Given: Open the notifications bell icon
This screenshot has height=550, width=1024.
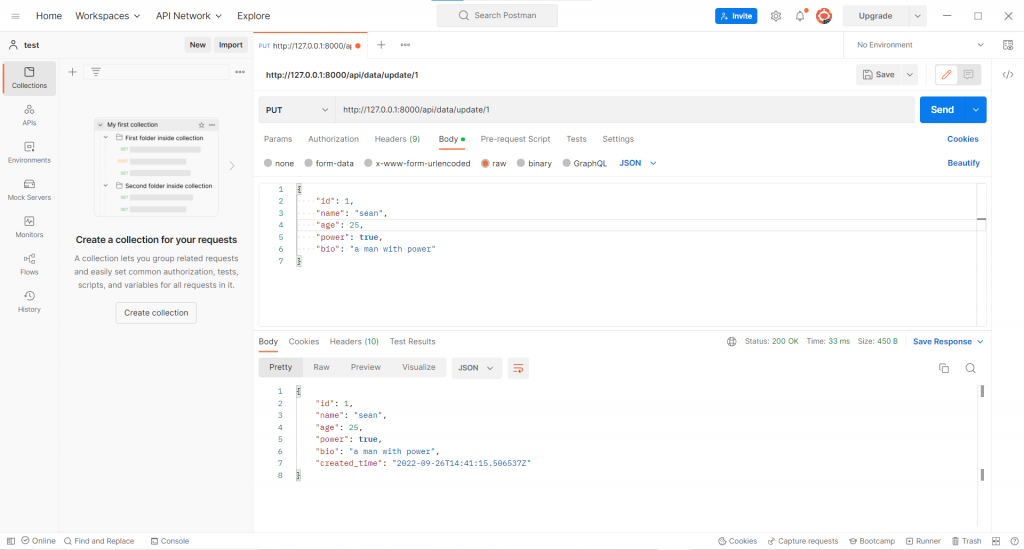Looking at the screenshot, I should [x=800, y=16].
